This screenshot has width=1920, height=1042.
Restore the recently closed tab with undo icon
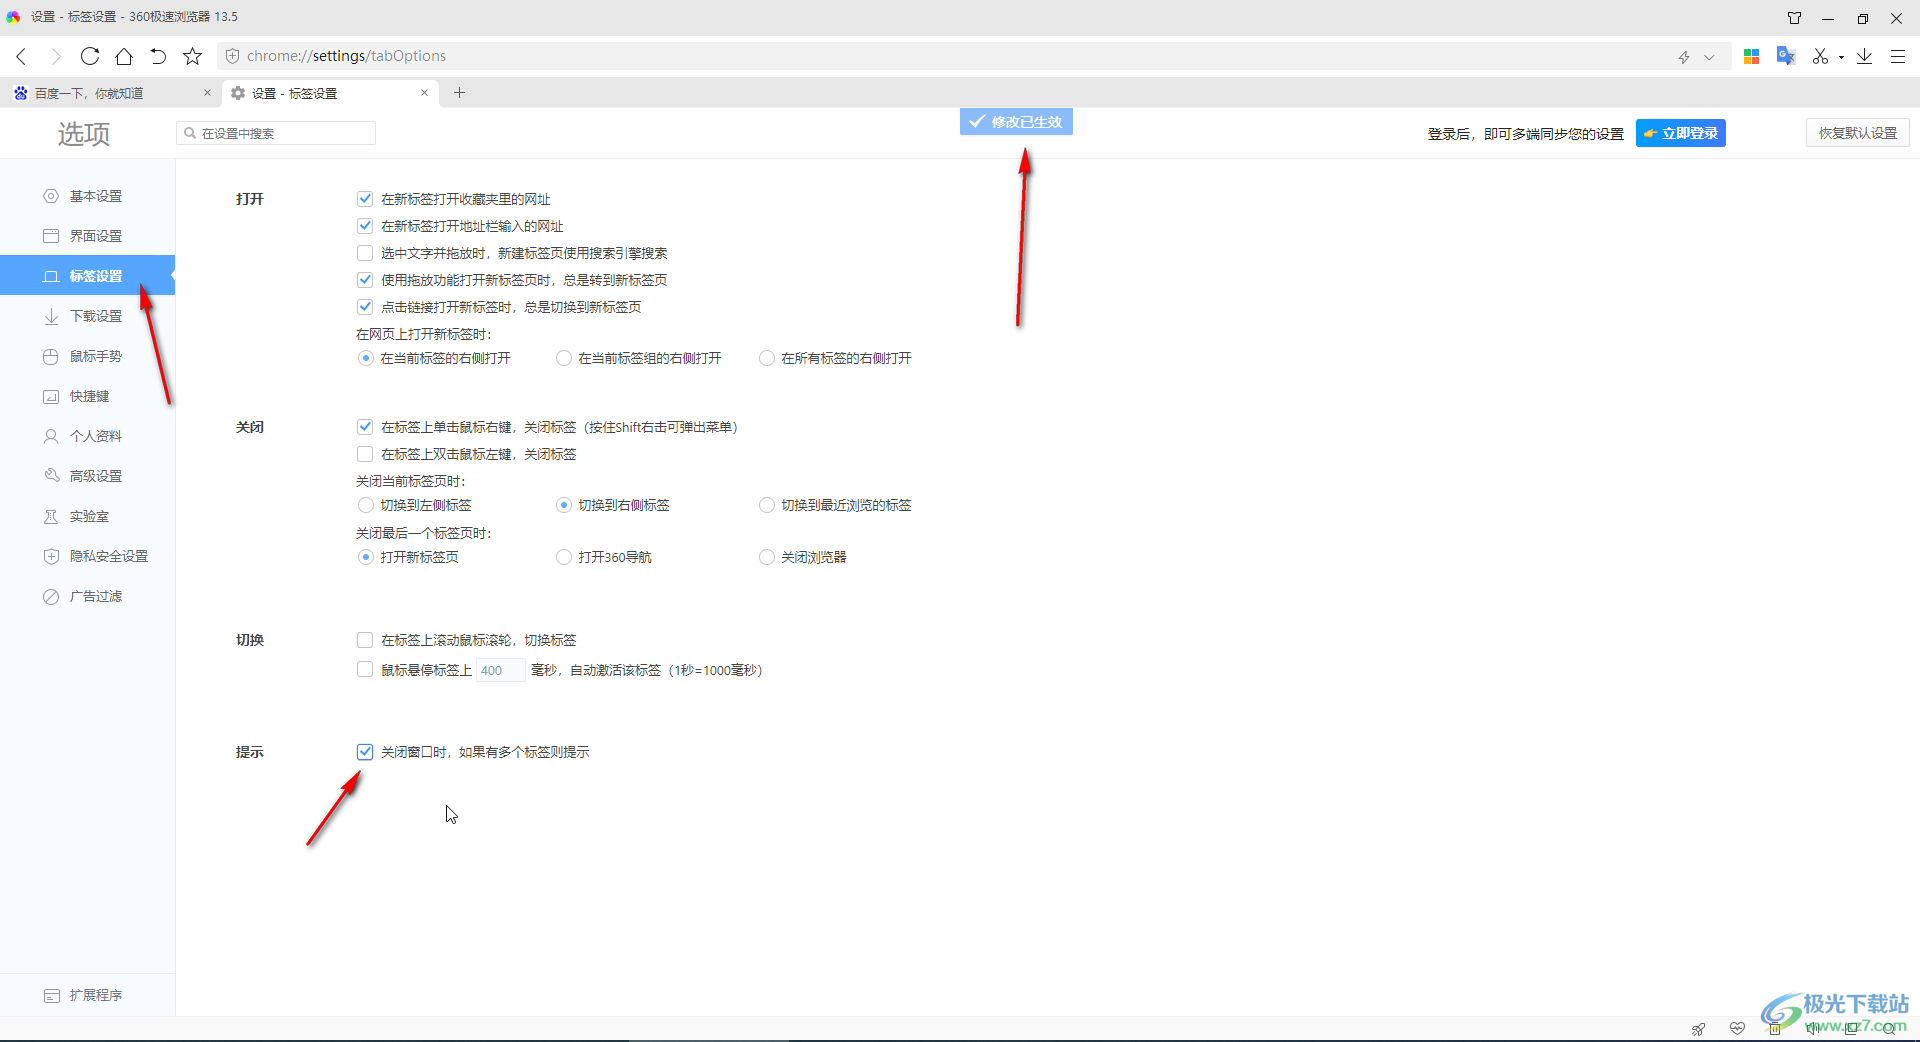[x=158, y=56]
